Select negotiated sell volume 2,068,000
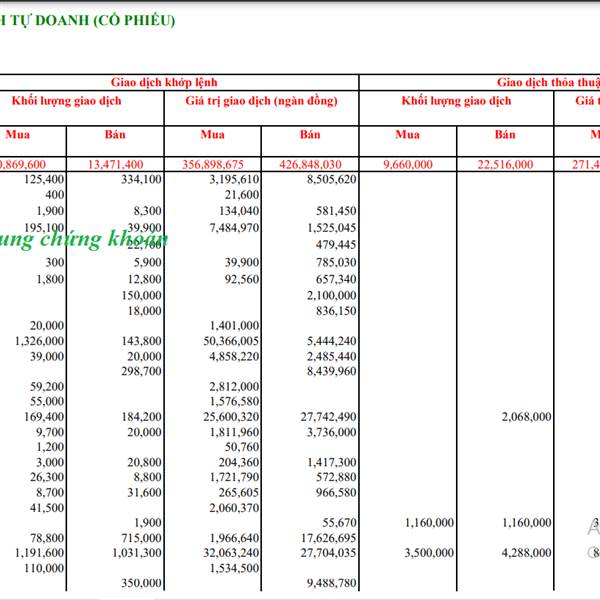Image resolution: width=600 pixels, height=600 pixels. click(527, 417)
